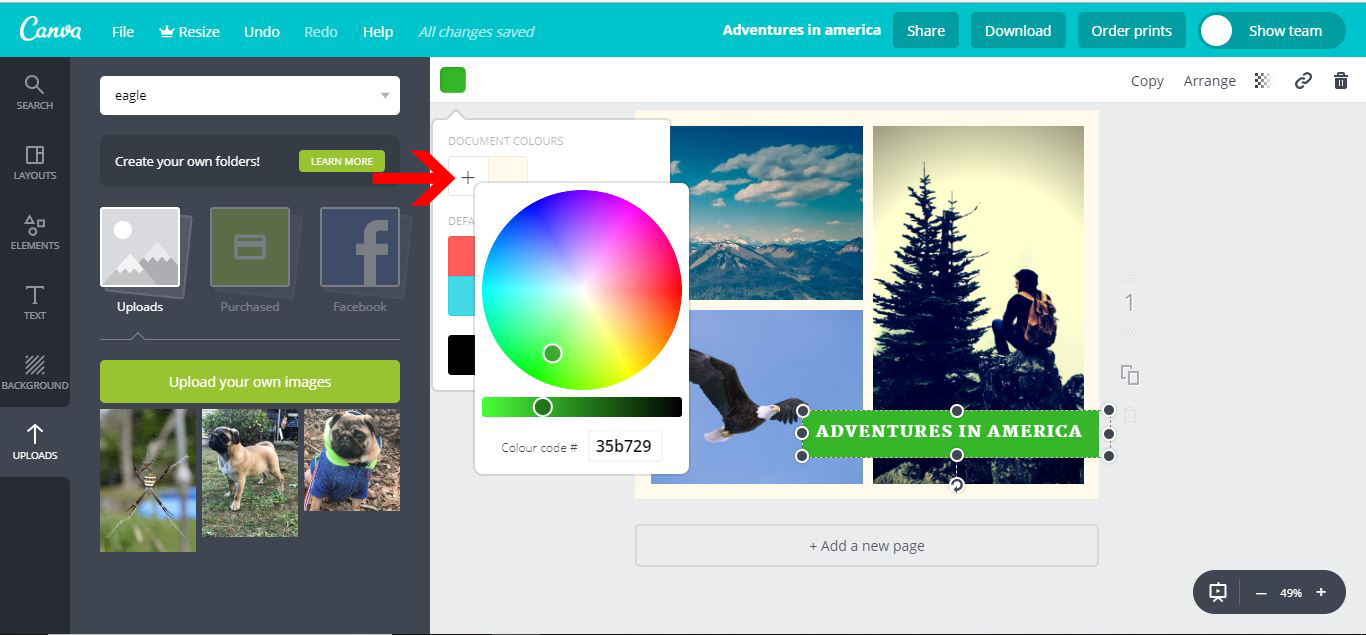Click Upload your own images

[249, 381]
